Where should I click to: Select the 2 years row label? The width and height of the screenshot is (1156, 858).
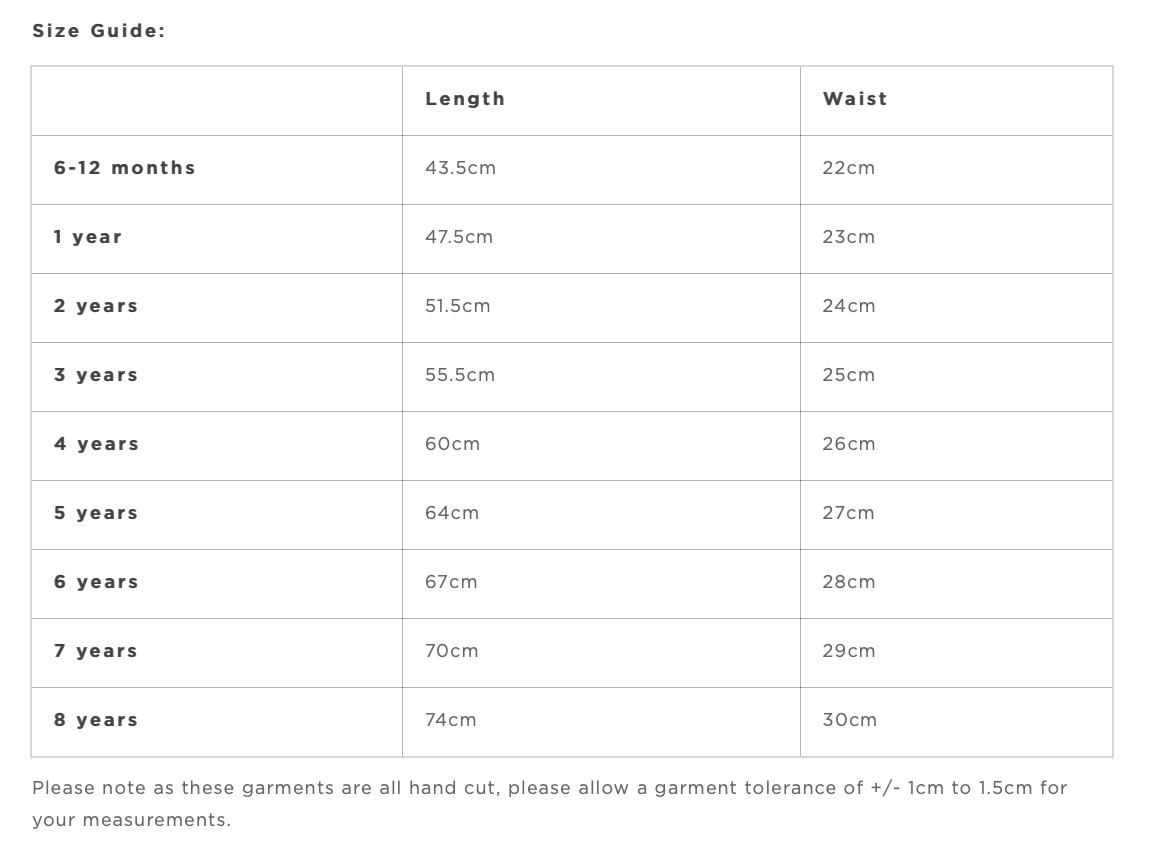coord(96,306)
